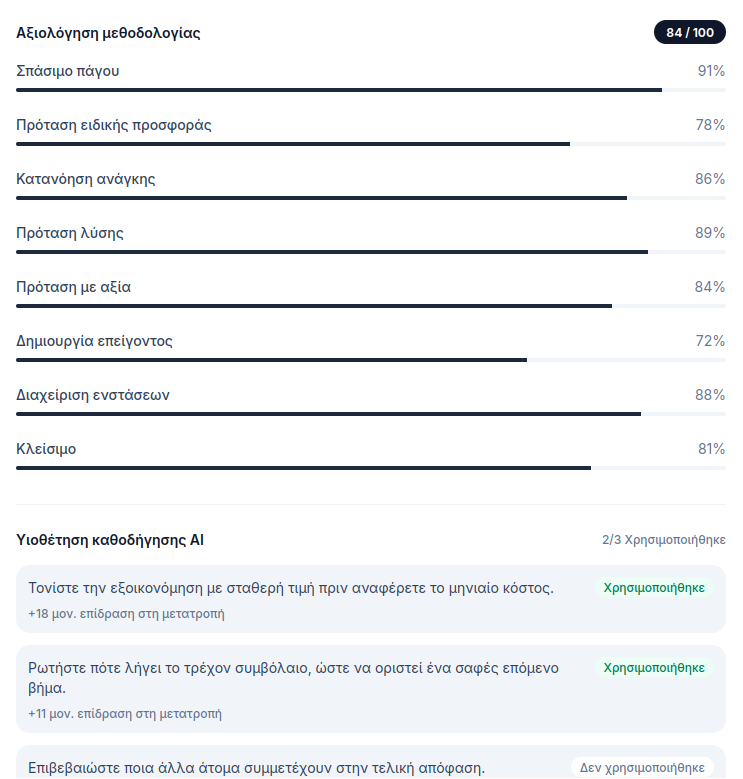Open the decision-makers confirmation tip card
Image resolution: width=743 pixels, height=779 pixels.
371,762
